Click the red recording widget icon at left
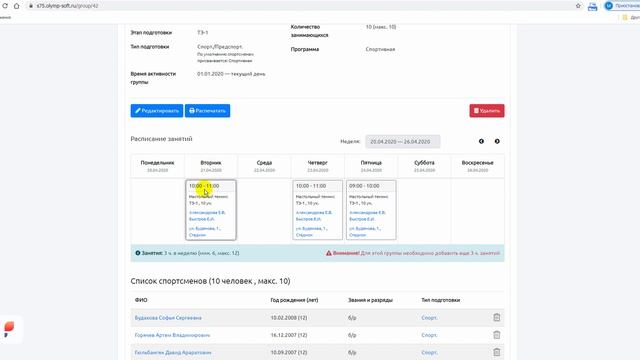 9,329
